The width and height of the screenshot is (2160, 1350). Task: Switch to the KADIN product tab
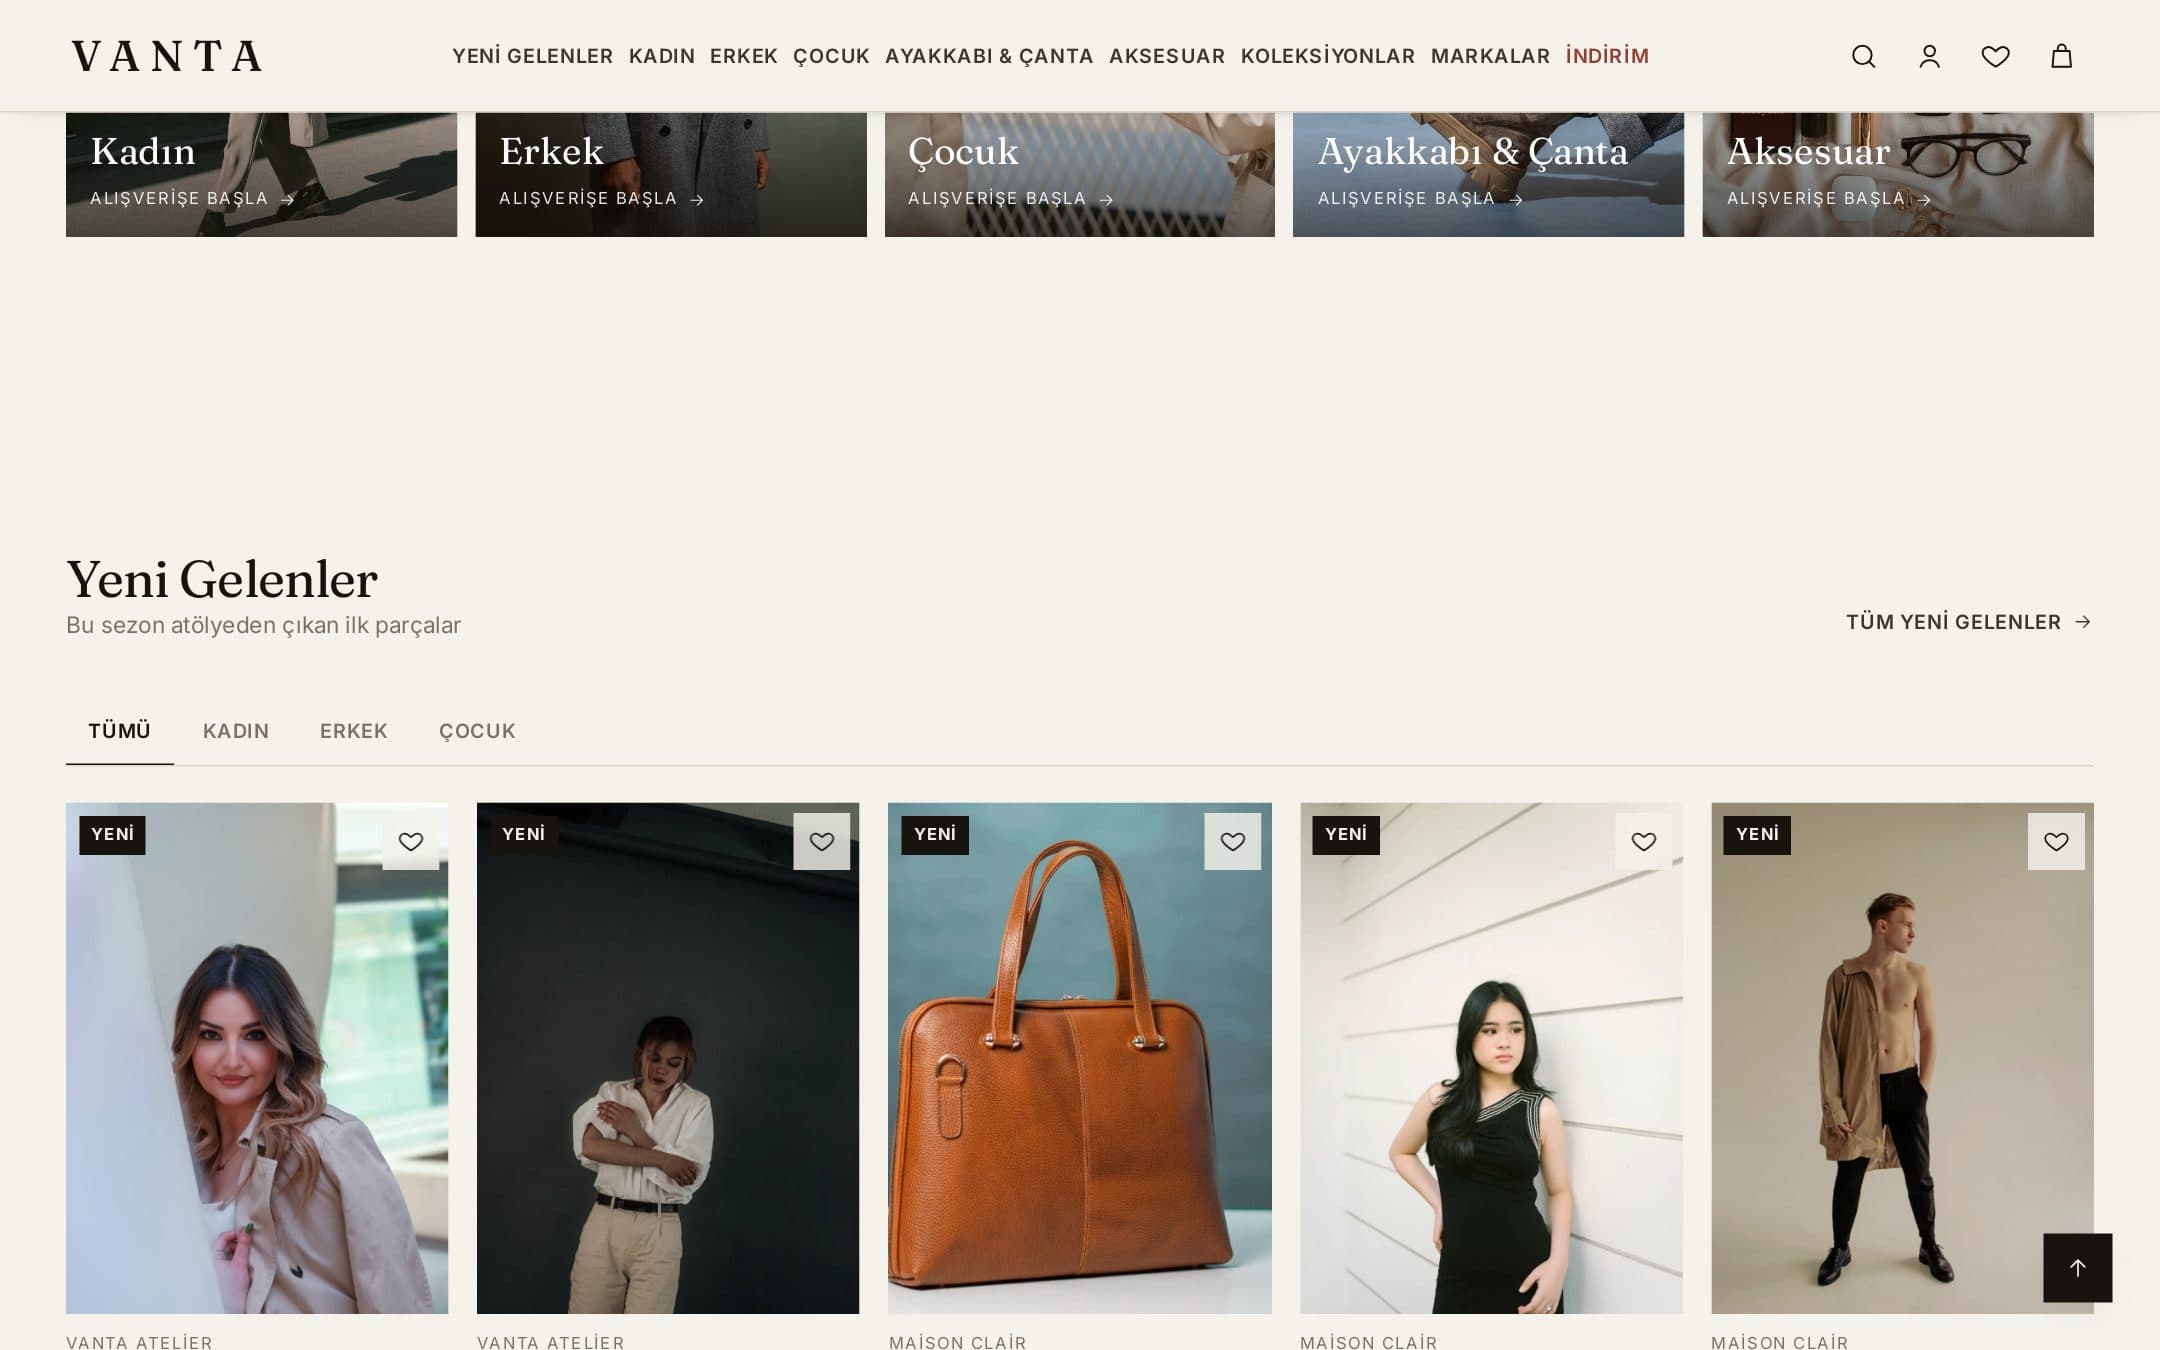tap(236, 731)
